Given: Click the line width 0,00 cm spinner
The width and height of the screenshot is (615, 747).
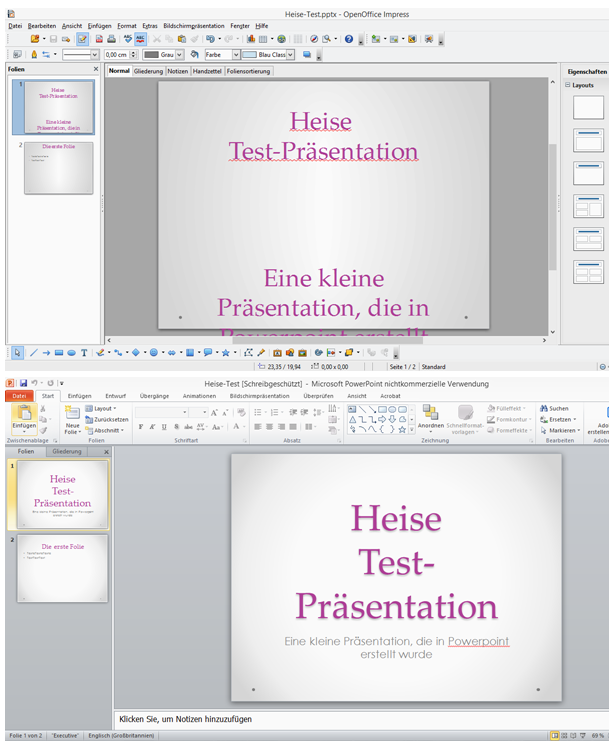Looking at the screenshot, I should [133, 55].
